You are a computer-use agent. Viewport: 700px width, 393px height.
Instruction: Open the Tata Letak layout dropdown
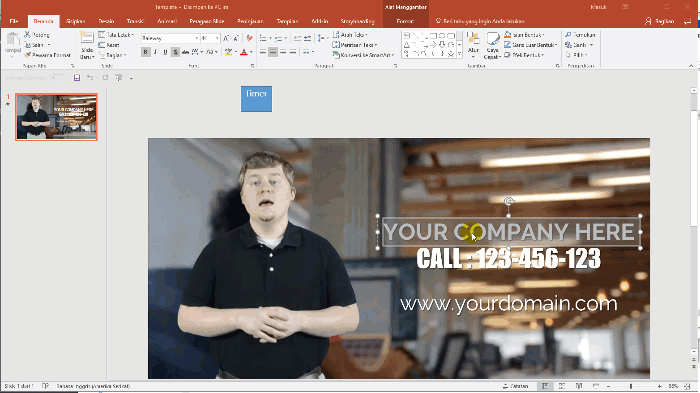coord(116,34)
